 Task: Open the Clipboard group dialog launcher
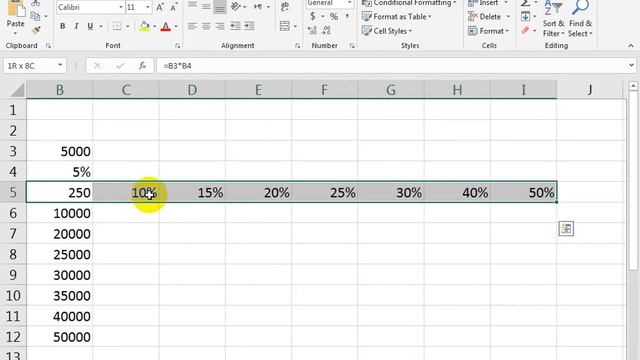click(x=48, y=46)
